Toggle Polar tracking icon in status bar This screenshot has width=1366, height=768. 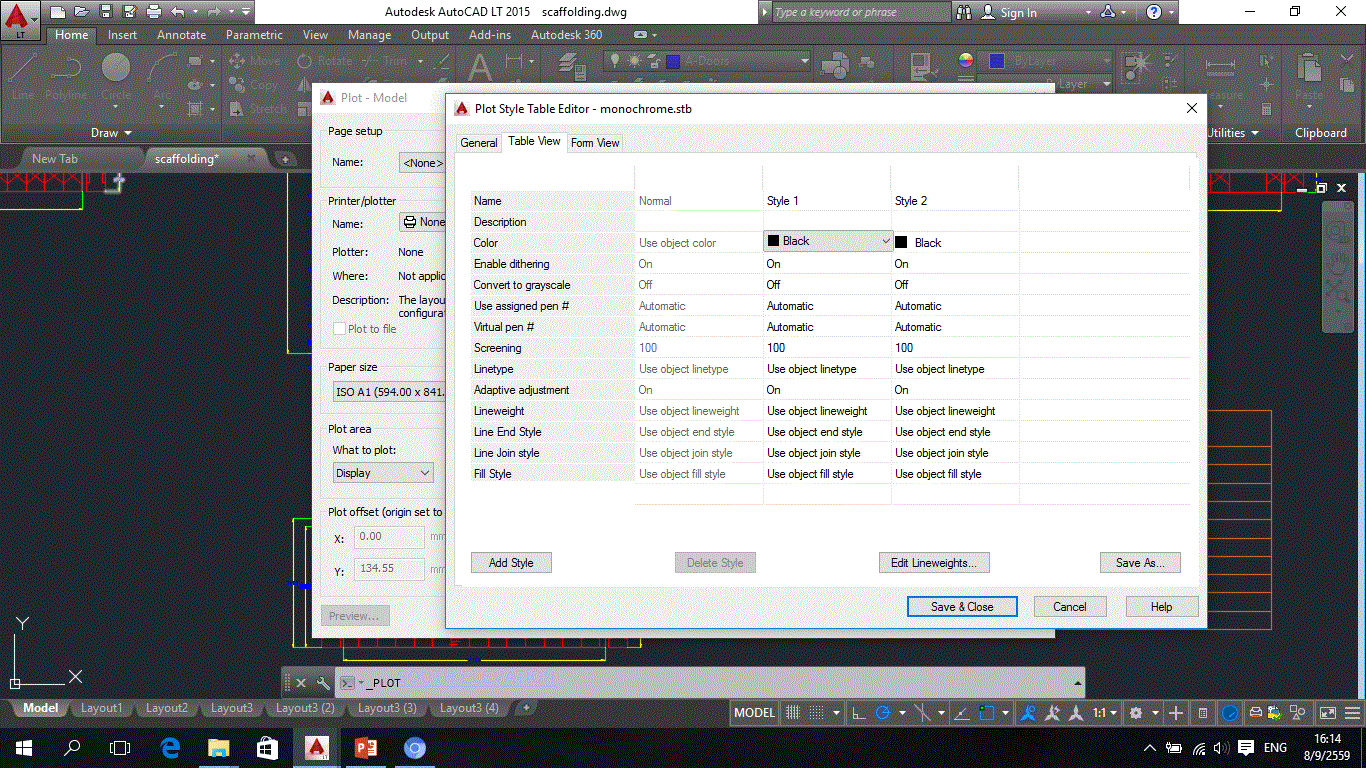(883, 713)
